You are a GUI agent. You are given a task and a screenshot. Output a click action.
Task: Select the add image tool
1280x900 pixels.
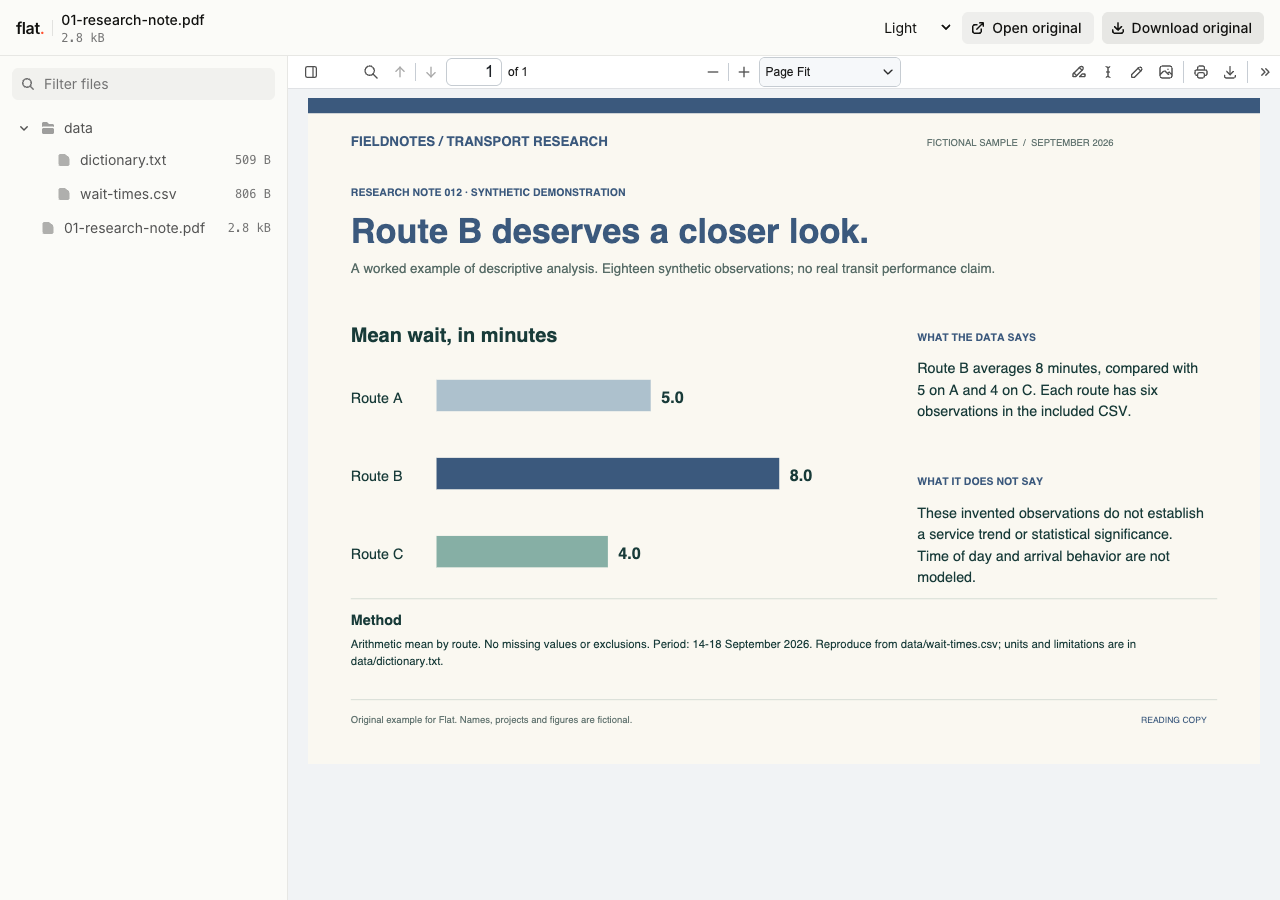[x=1166, y=72]
